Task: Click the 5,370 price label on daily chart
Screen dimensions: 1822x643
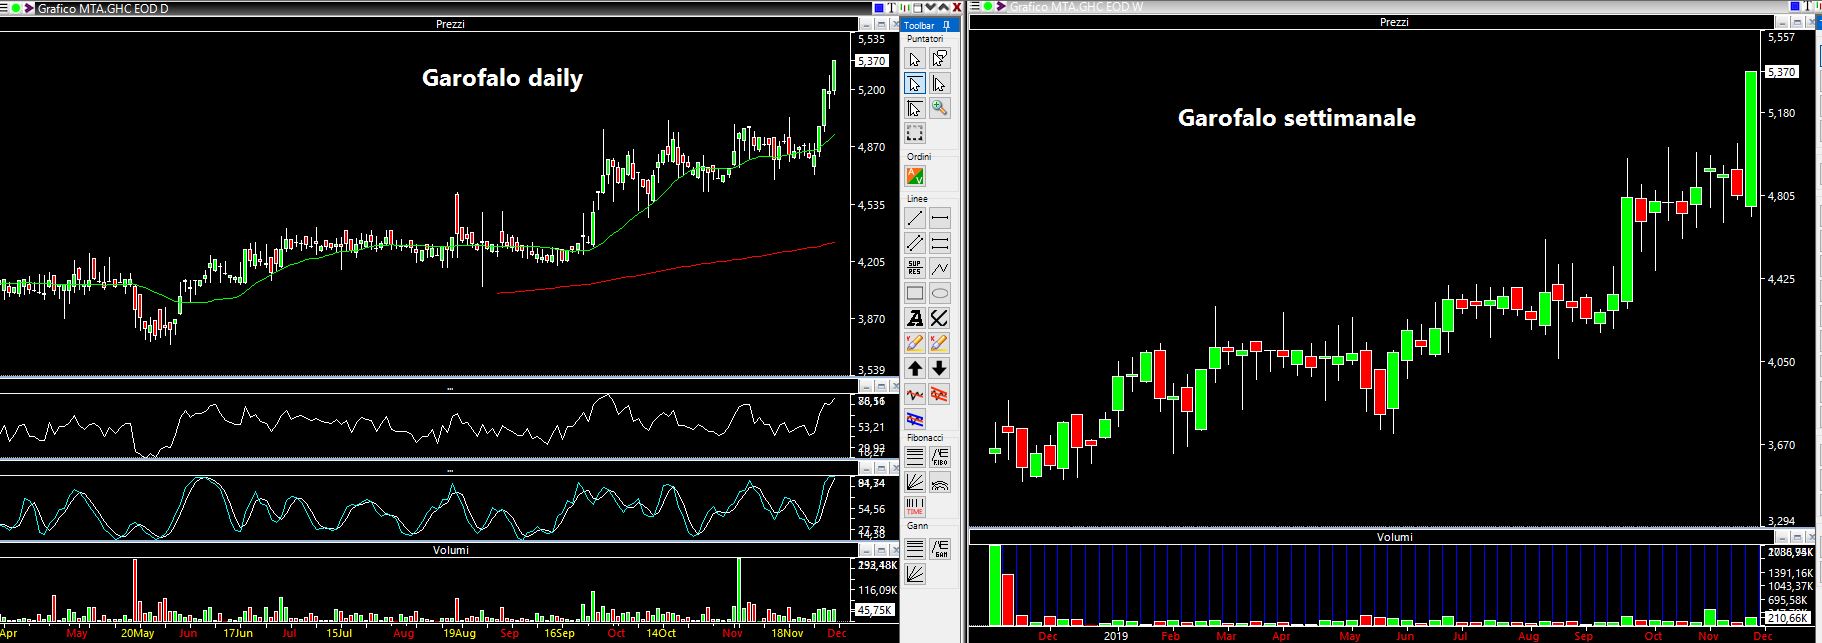Action: point(871,61)
